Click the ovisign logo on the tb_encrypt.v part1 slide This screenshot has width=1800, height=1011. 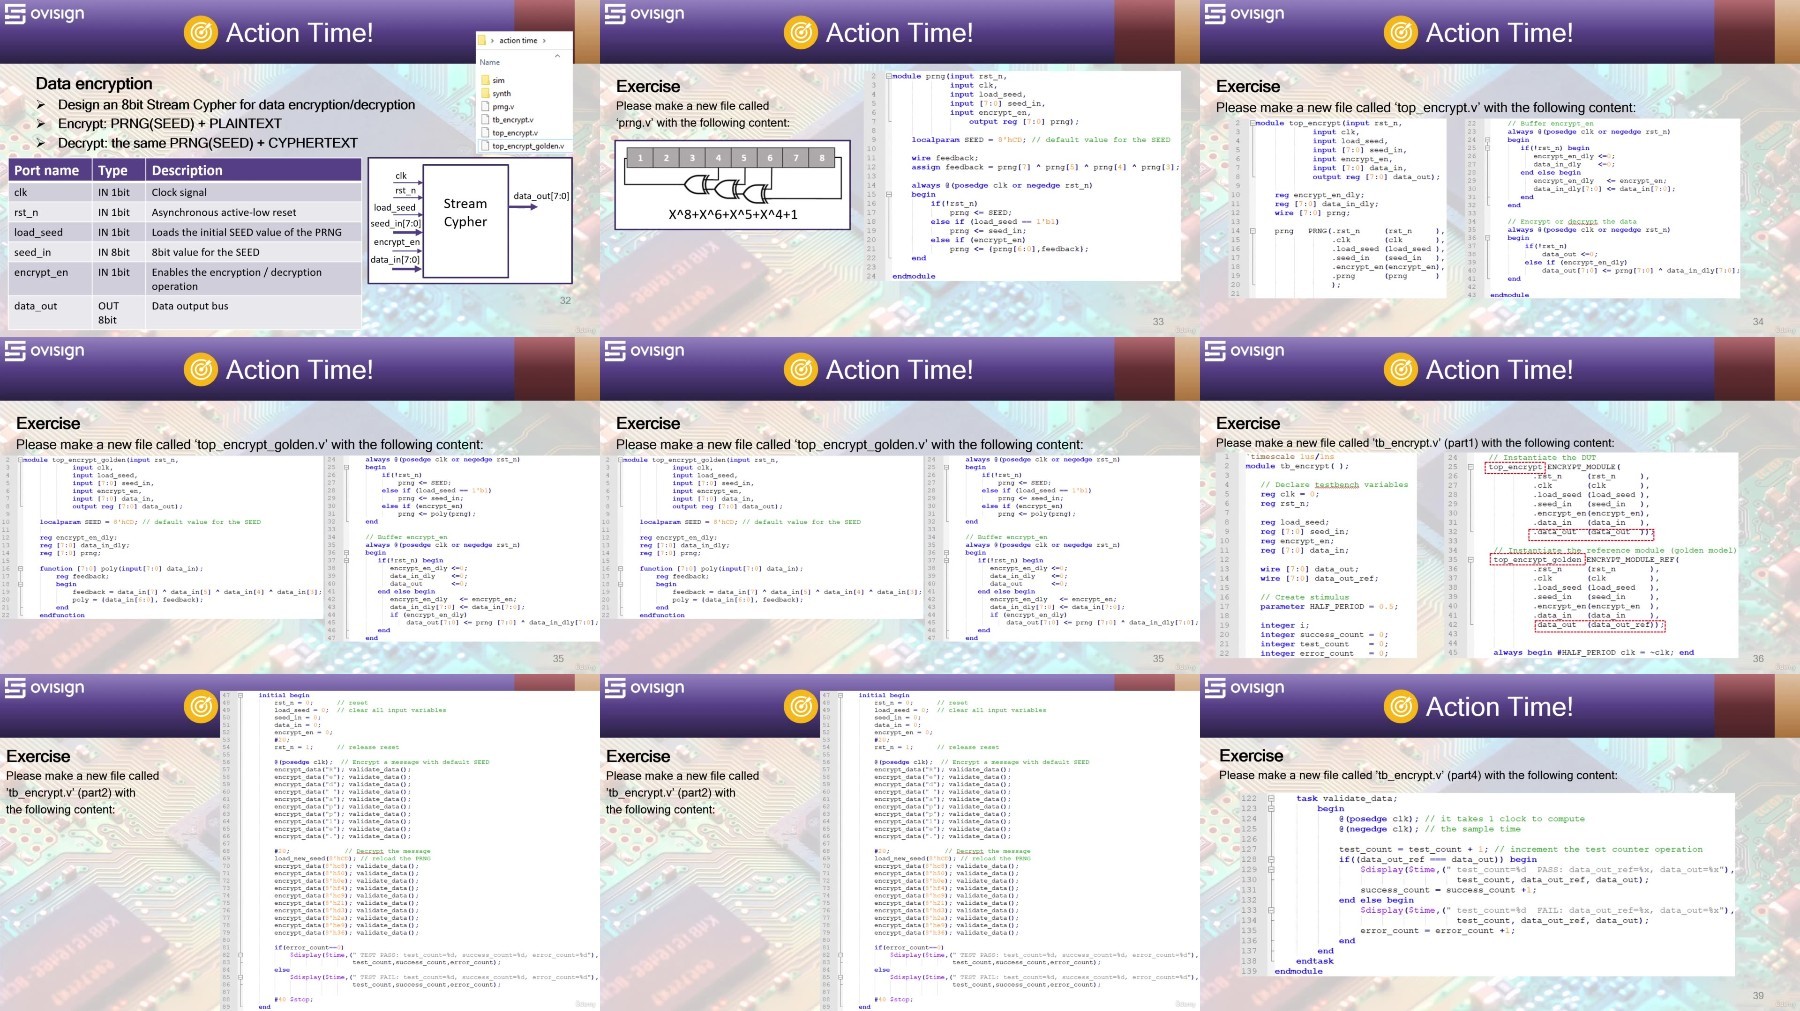coord(1245,351)
